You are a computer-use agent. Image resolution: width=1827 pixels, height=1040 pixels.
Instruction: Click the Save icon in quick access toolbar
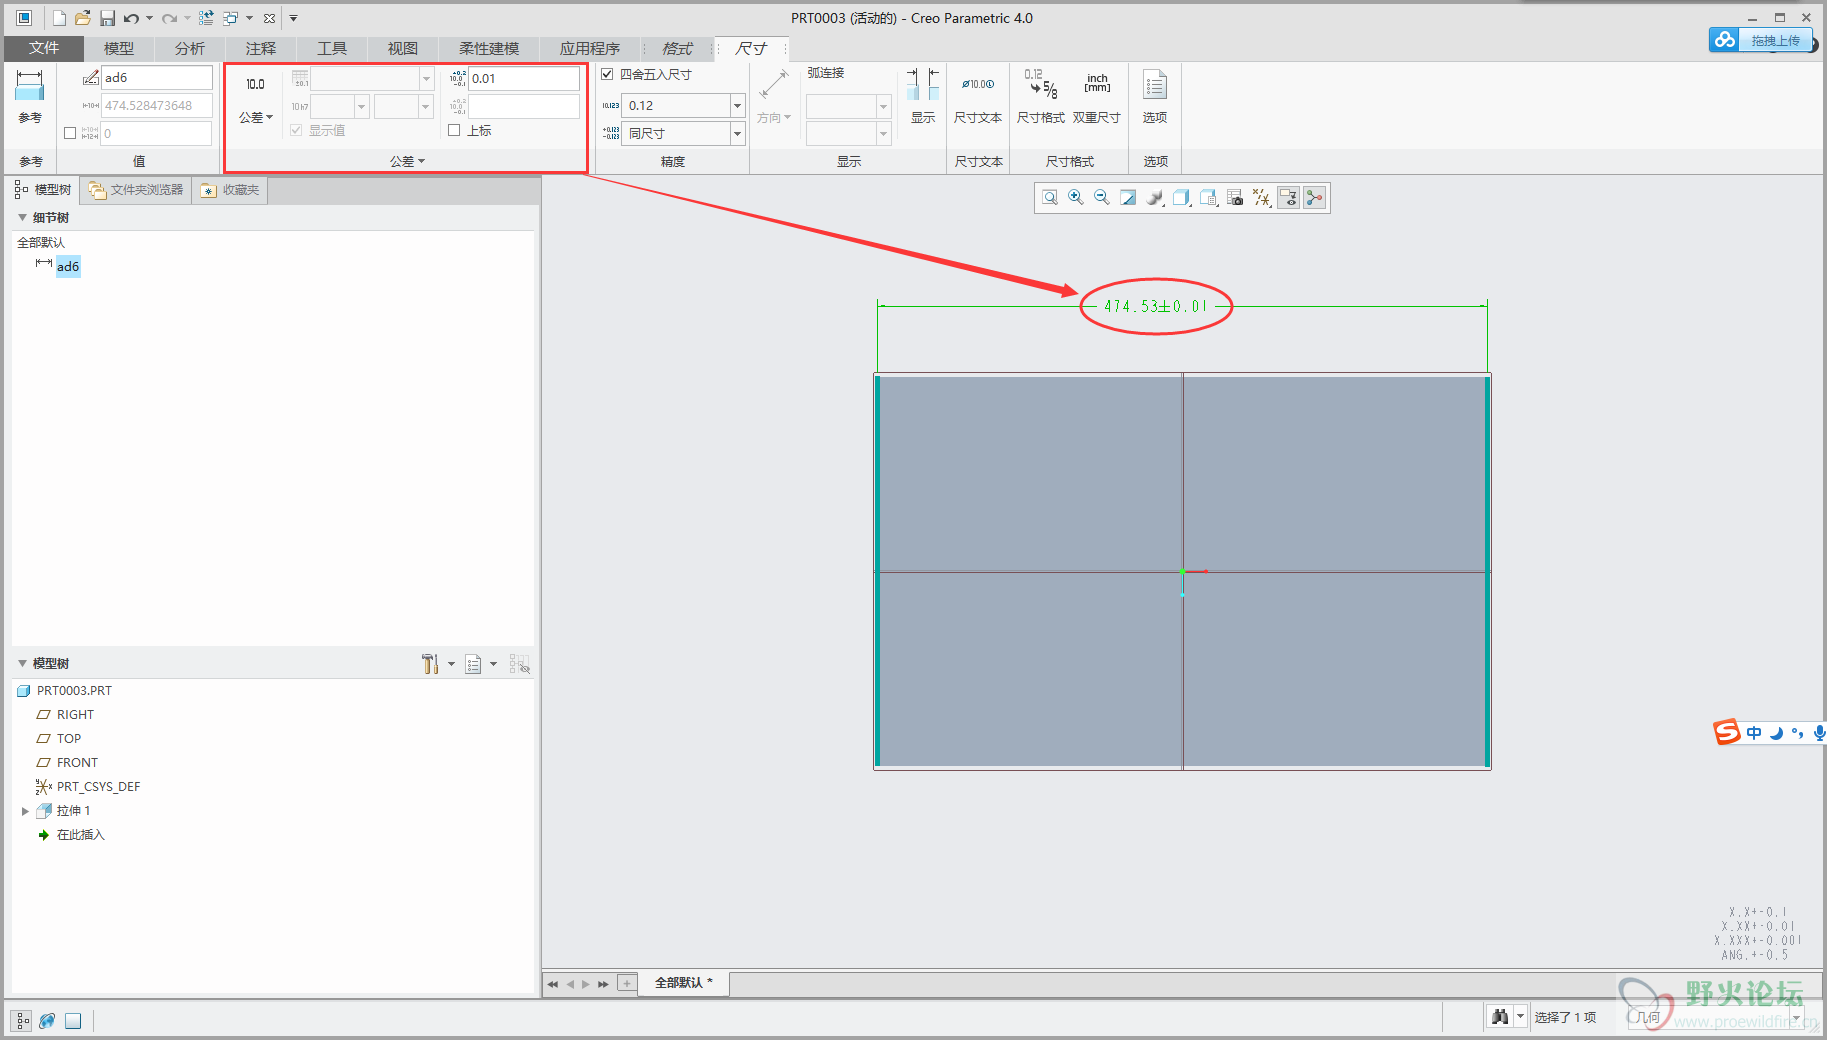pos(107,18)
